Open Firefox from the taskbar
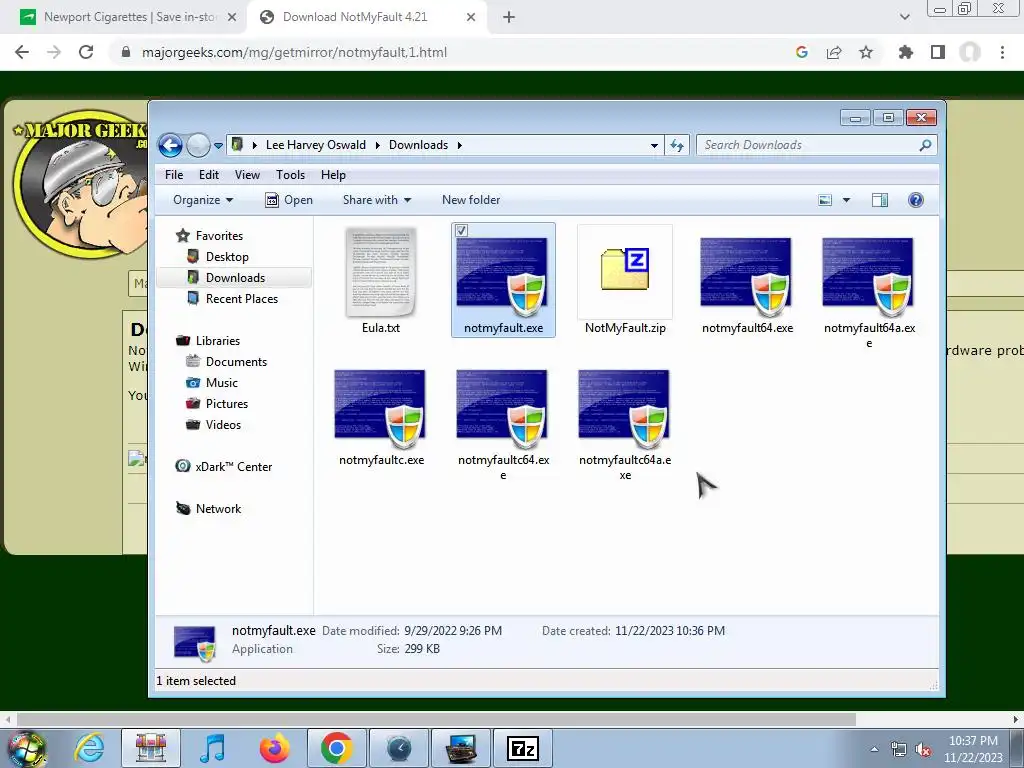 [x=274, y=748]
